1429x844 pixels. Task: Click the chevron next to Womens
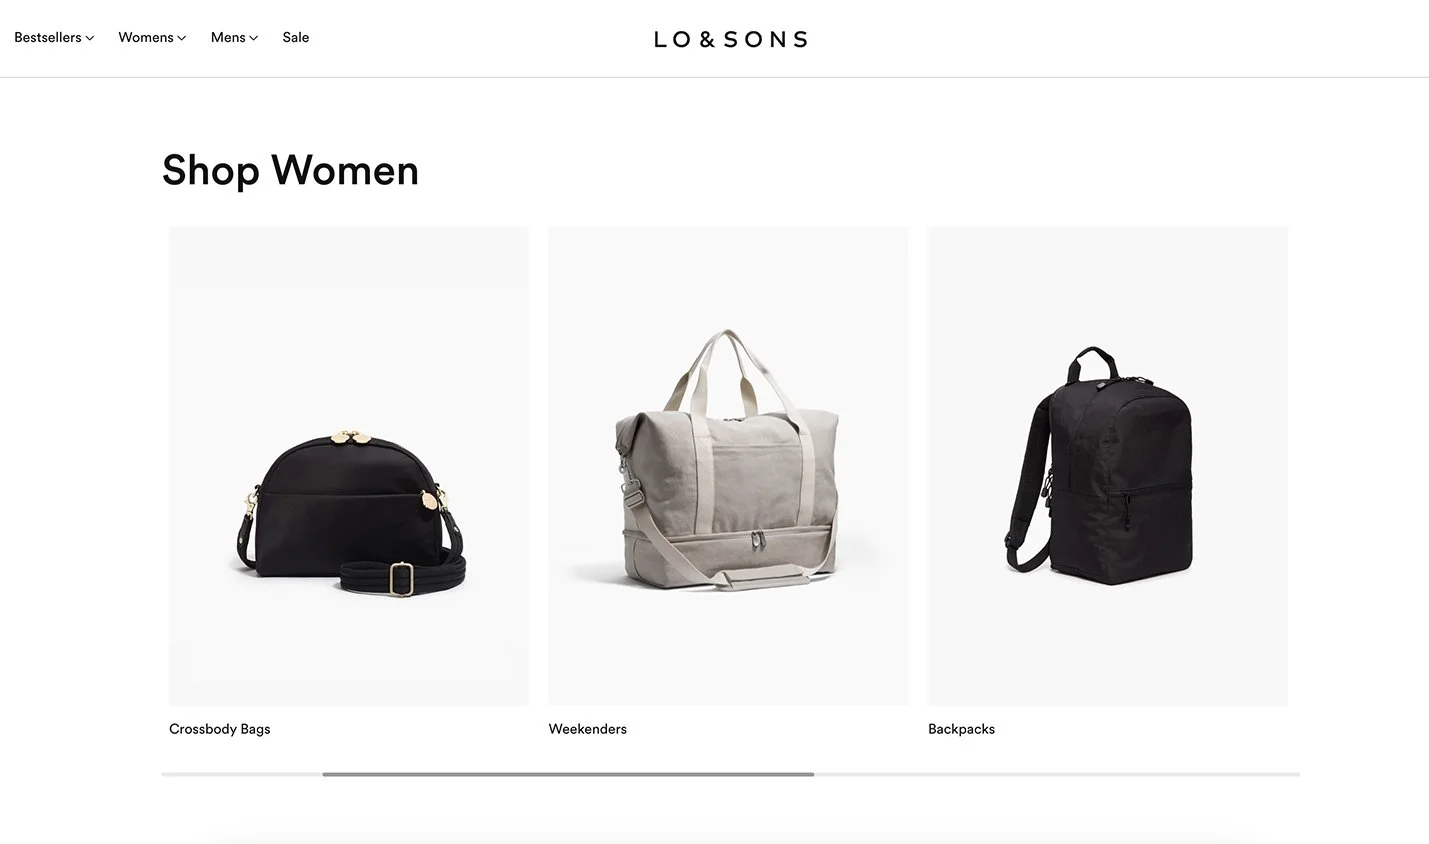point(182,38)
